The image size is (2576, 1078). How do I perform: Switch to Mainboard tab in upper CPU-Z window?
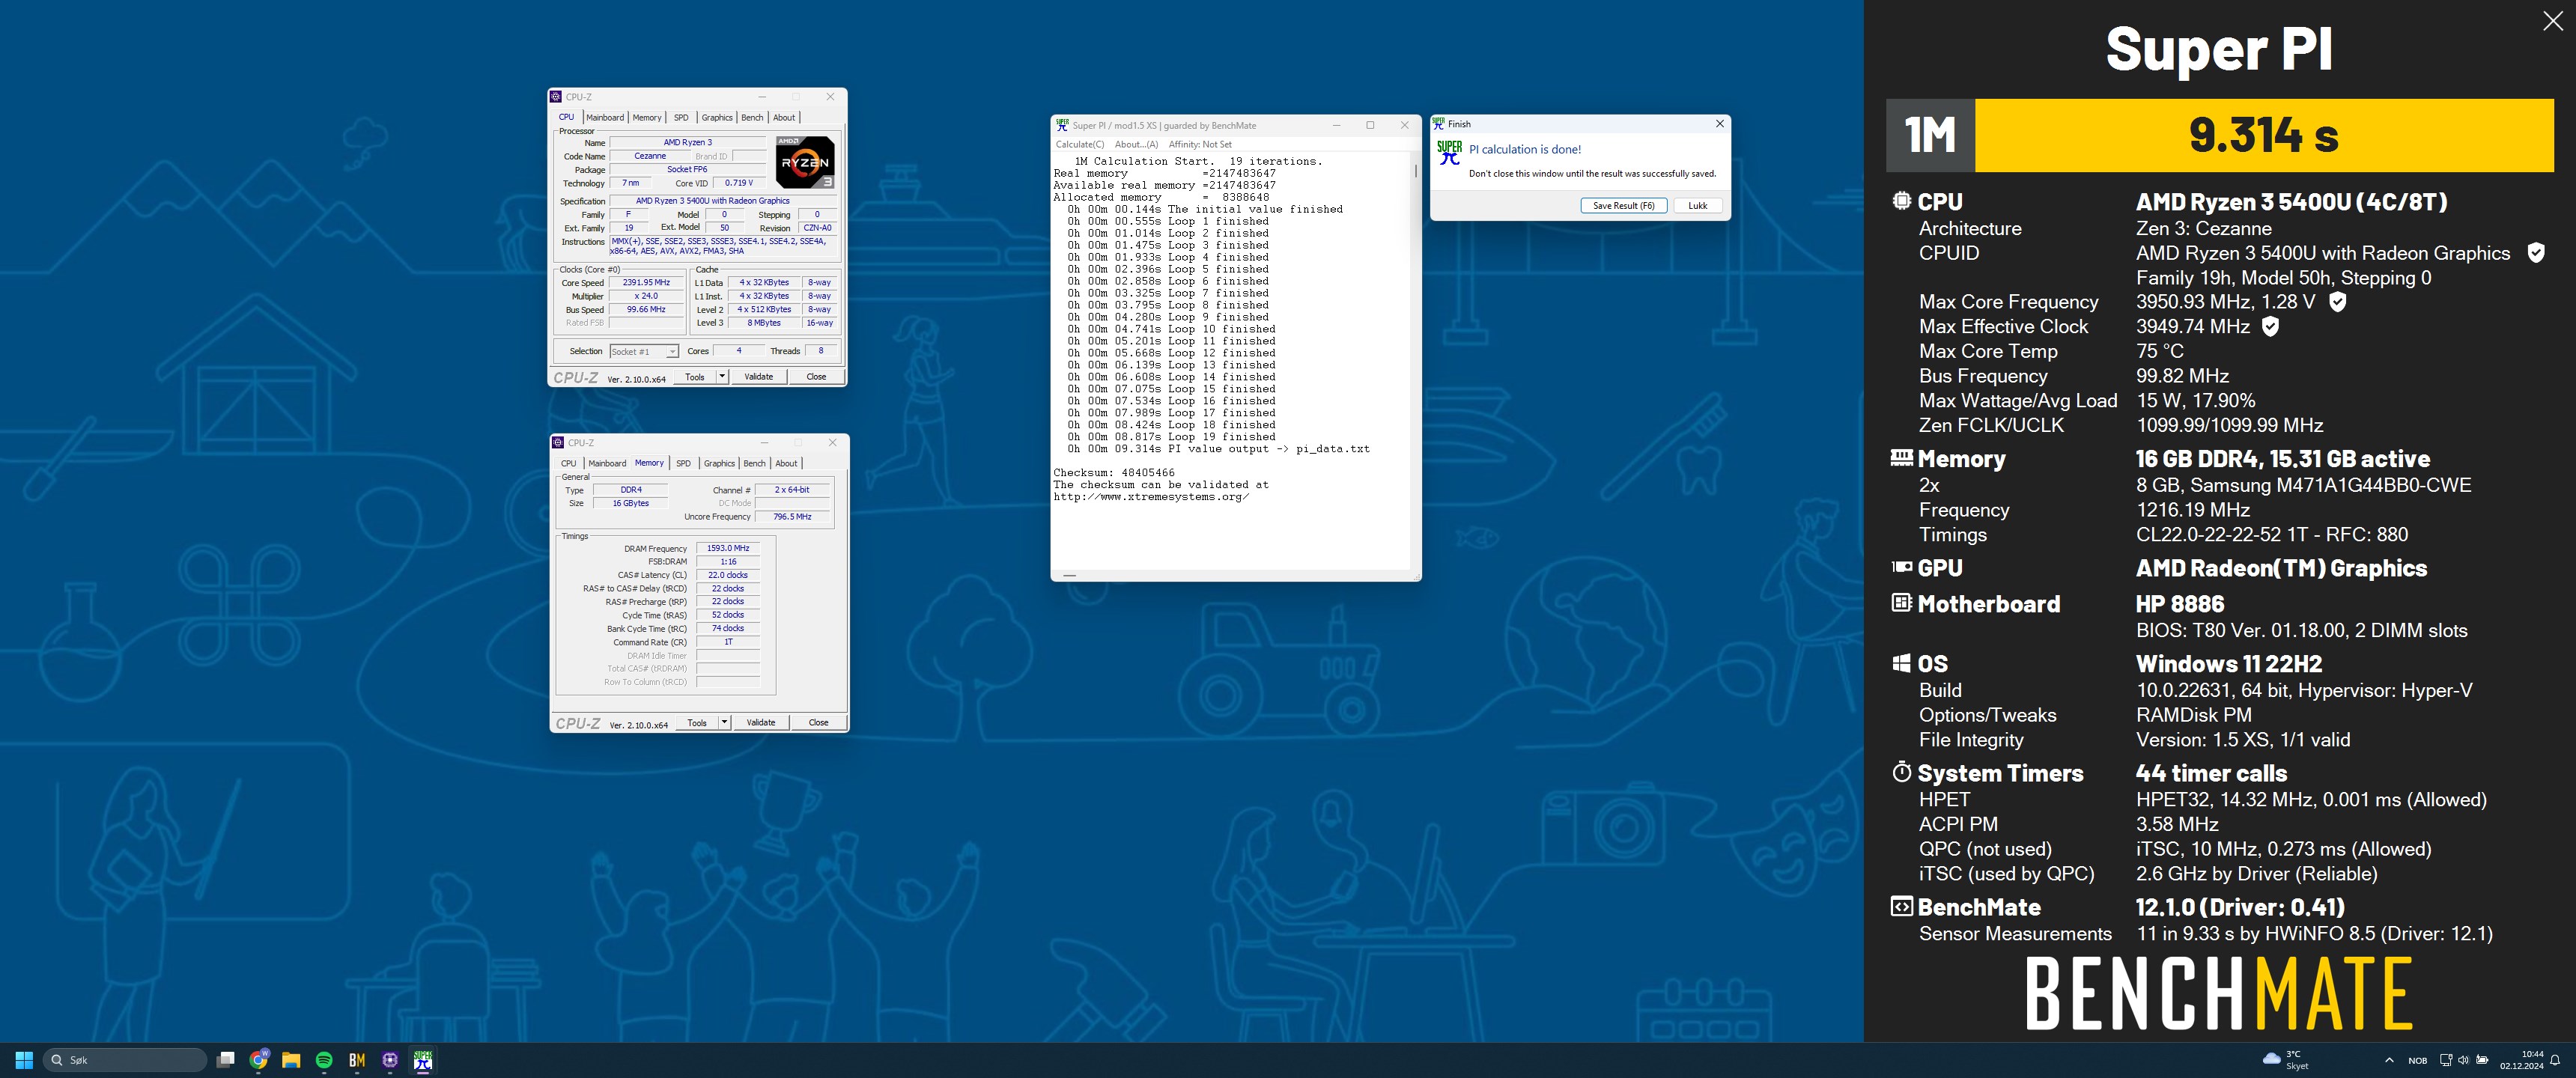pyautogui.click(x=604, y=118)
